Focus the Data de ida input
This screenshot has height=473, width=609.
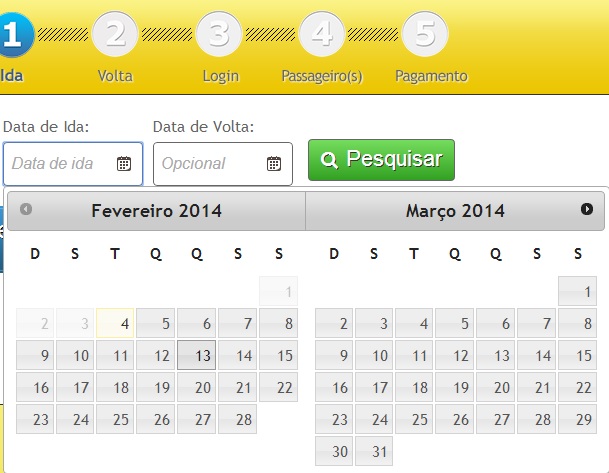[62, 163]
